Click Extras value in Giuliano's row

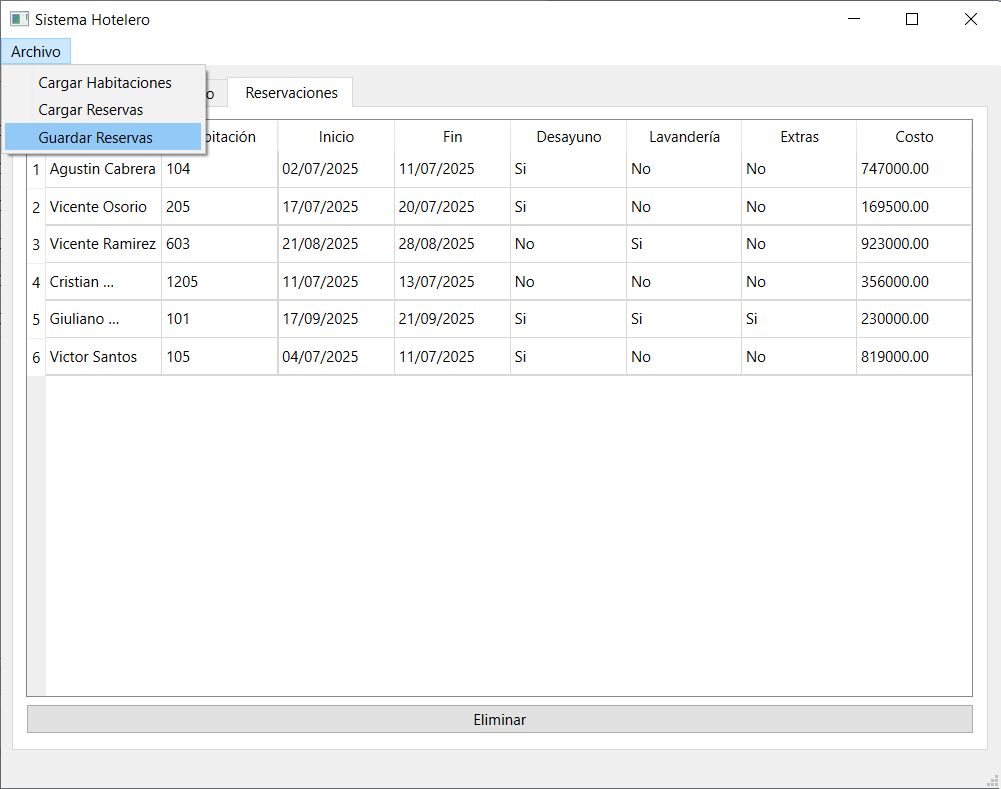click(x=799, y=319)
